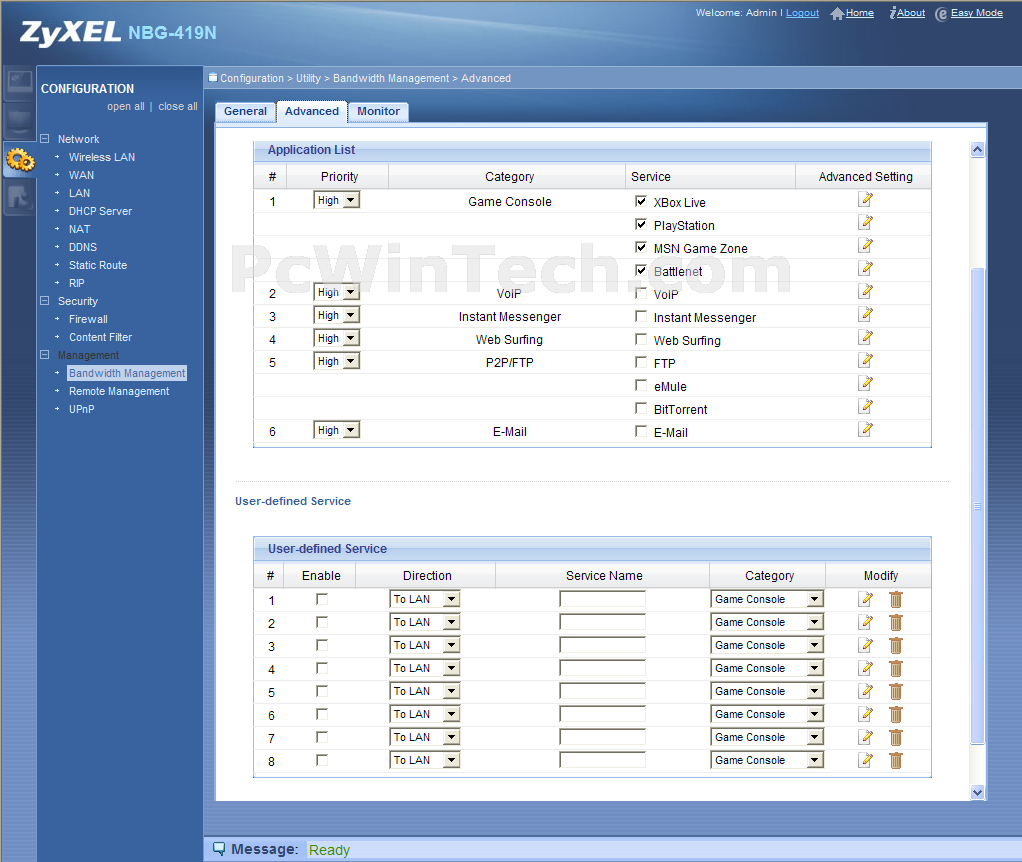Uncheck the MSN Game Zone service
Screen dimensions: 1022x862
coord(641,247)
